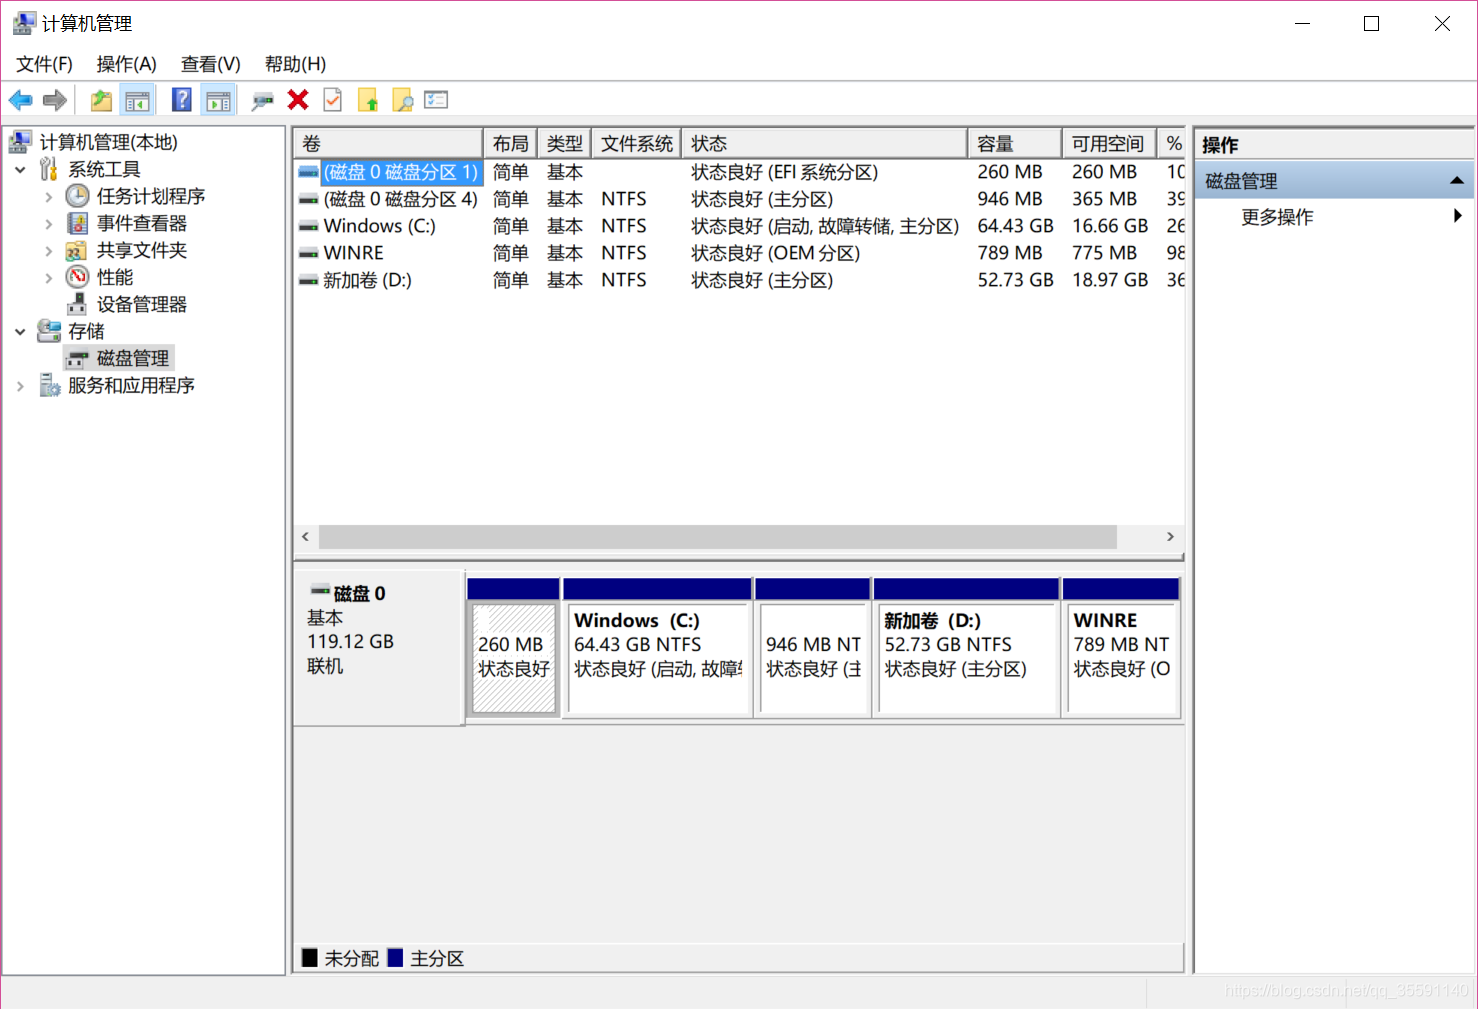This screenshot has height=1009, width=1478.
Task: Click the Properties checkmark page icon
Action: point(333,100)
